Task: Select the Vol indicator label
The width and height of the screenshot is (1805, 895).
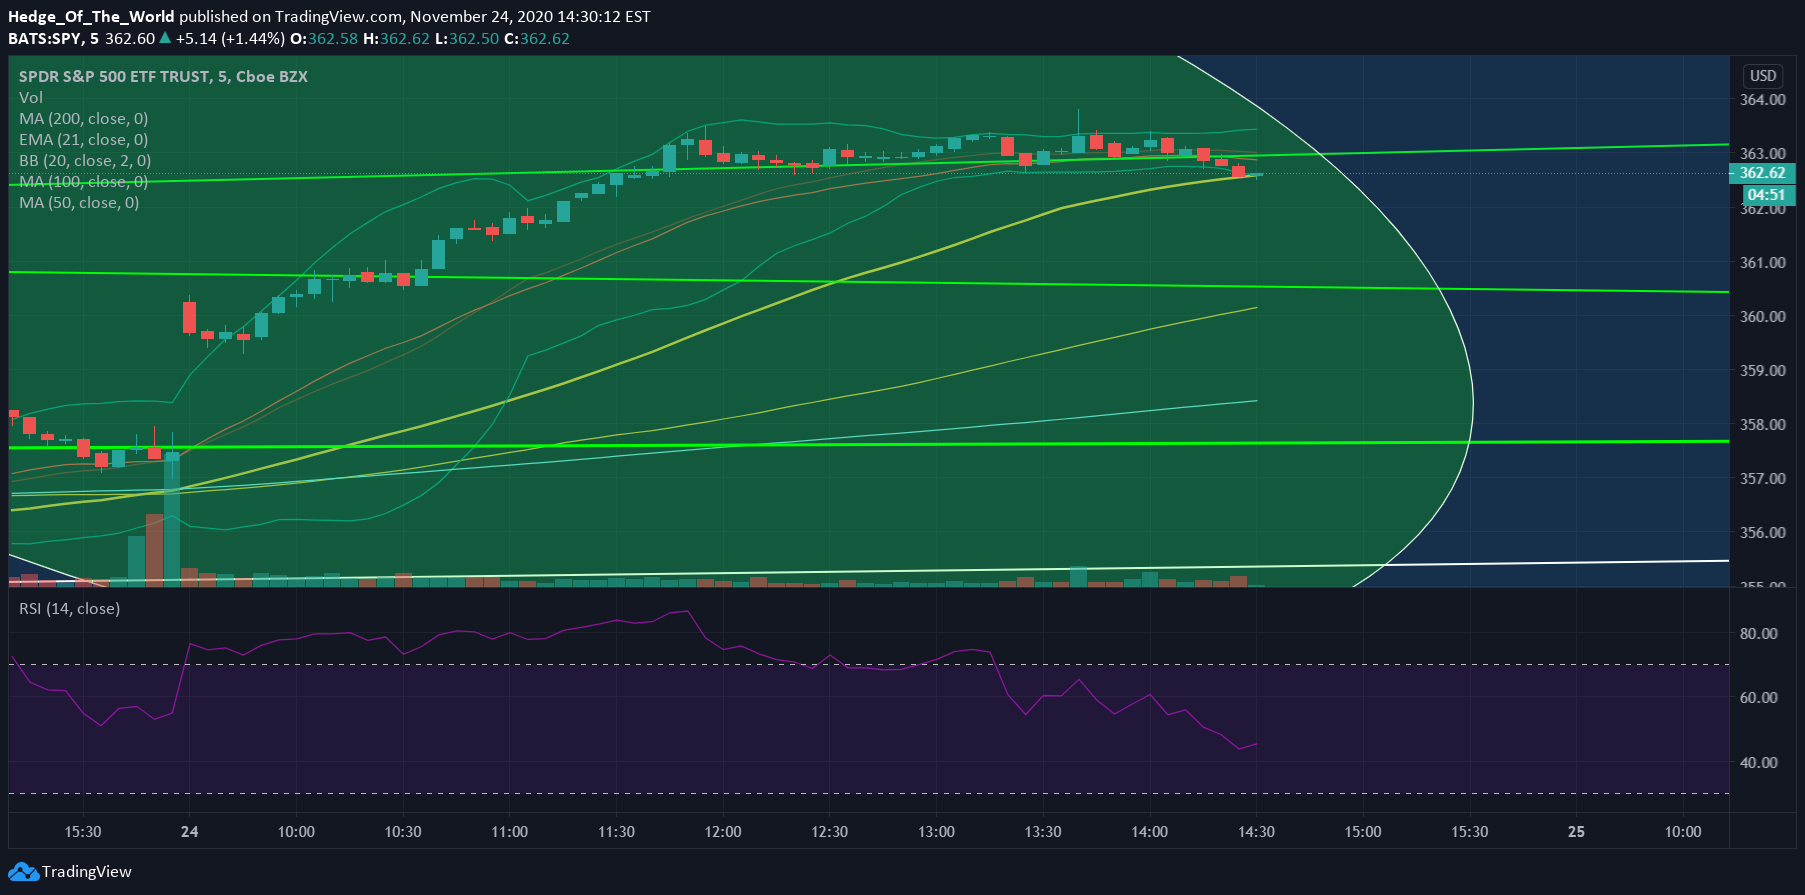Action: (x=31, y=98)
